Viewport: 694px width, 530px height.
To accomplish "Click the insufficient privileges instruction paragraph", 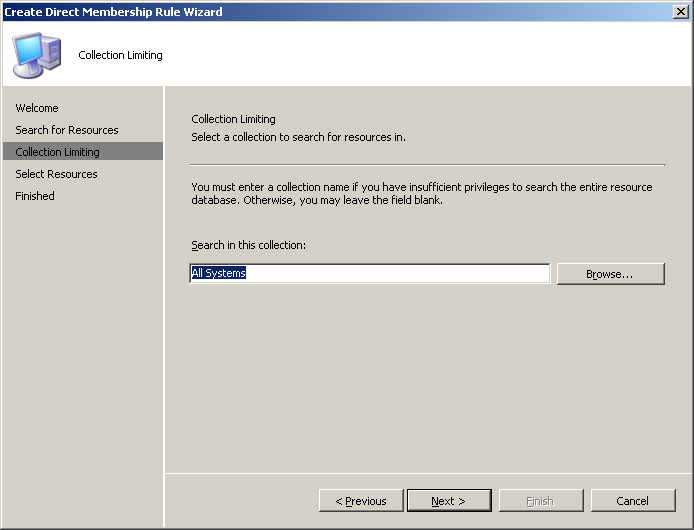I will [x=422, y=193].
